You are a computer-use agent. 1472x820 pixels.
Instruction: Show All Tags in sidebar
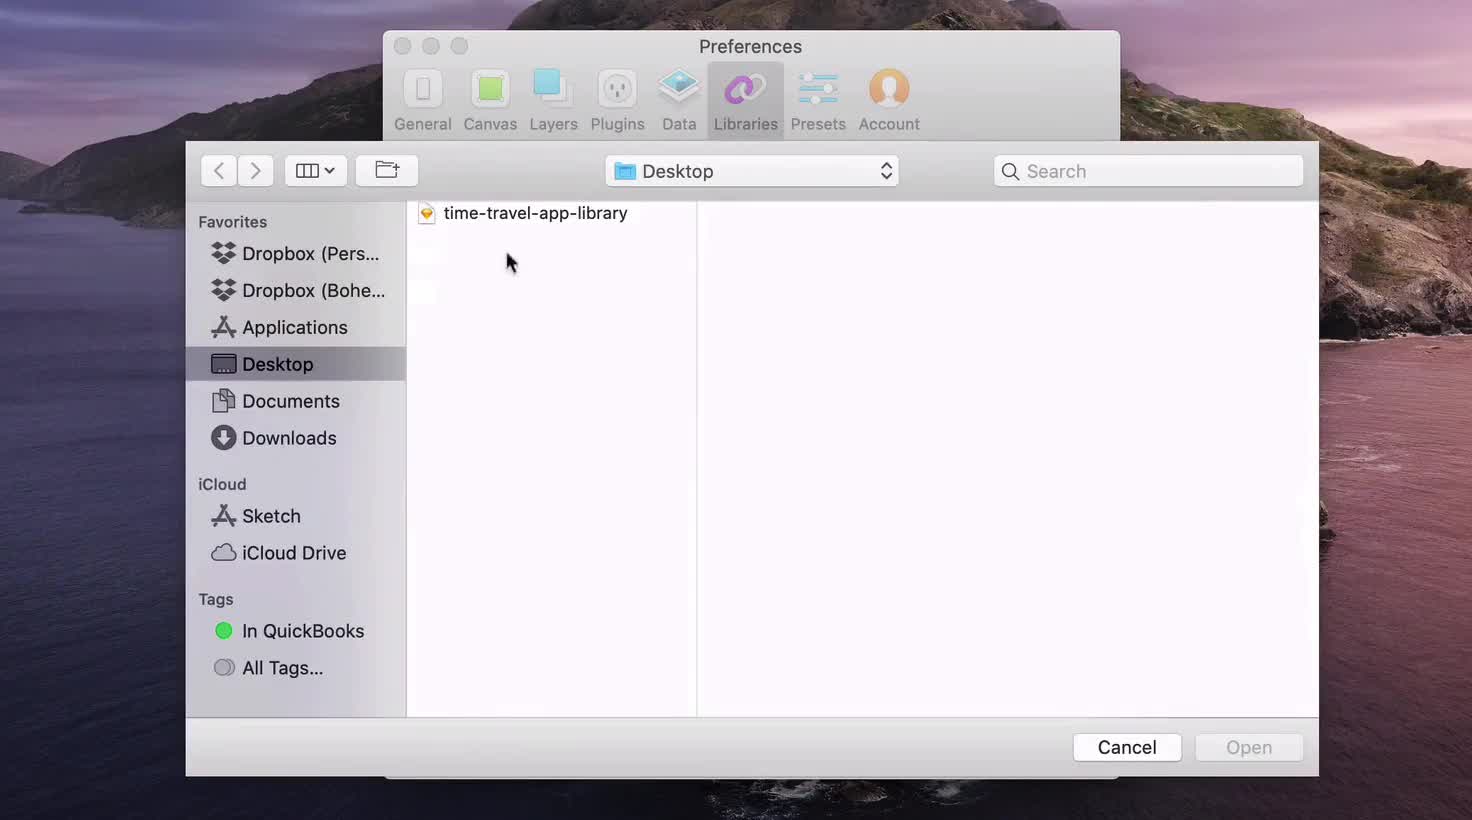296,668
